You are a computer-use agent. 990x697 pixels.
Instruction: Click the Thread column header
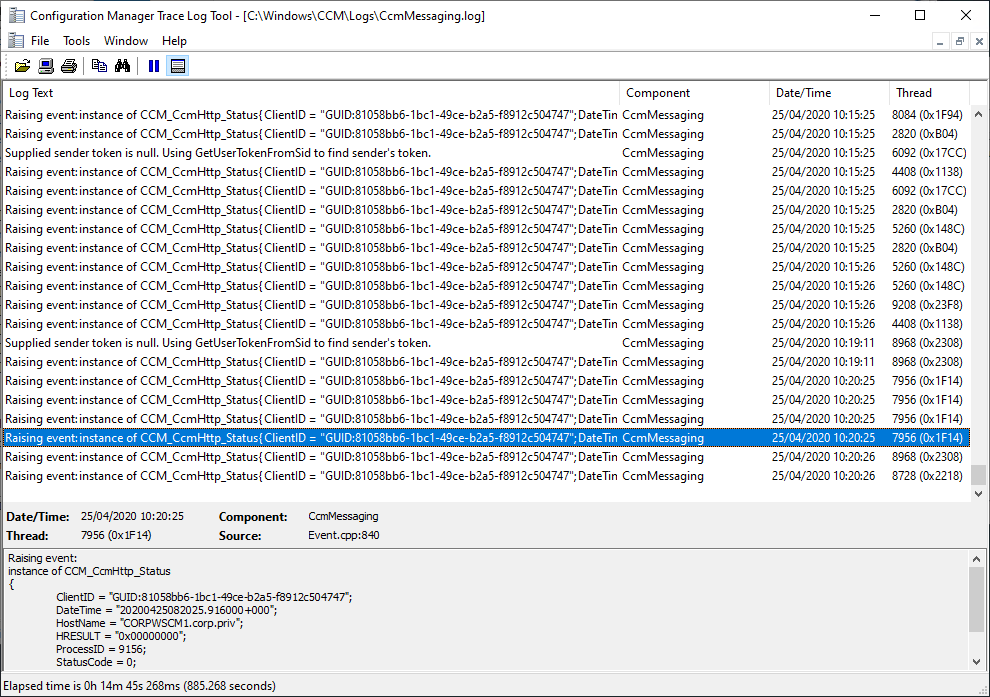[x=927, y=93]
